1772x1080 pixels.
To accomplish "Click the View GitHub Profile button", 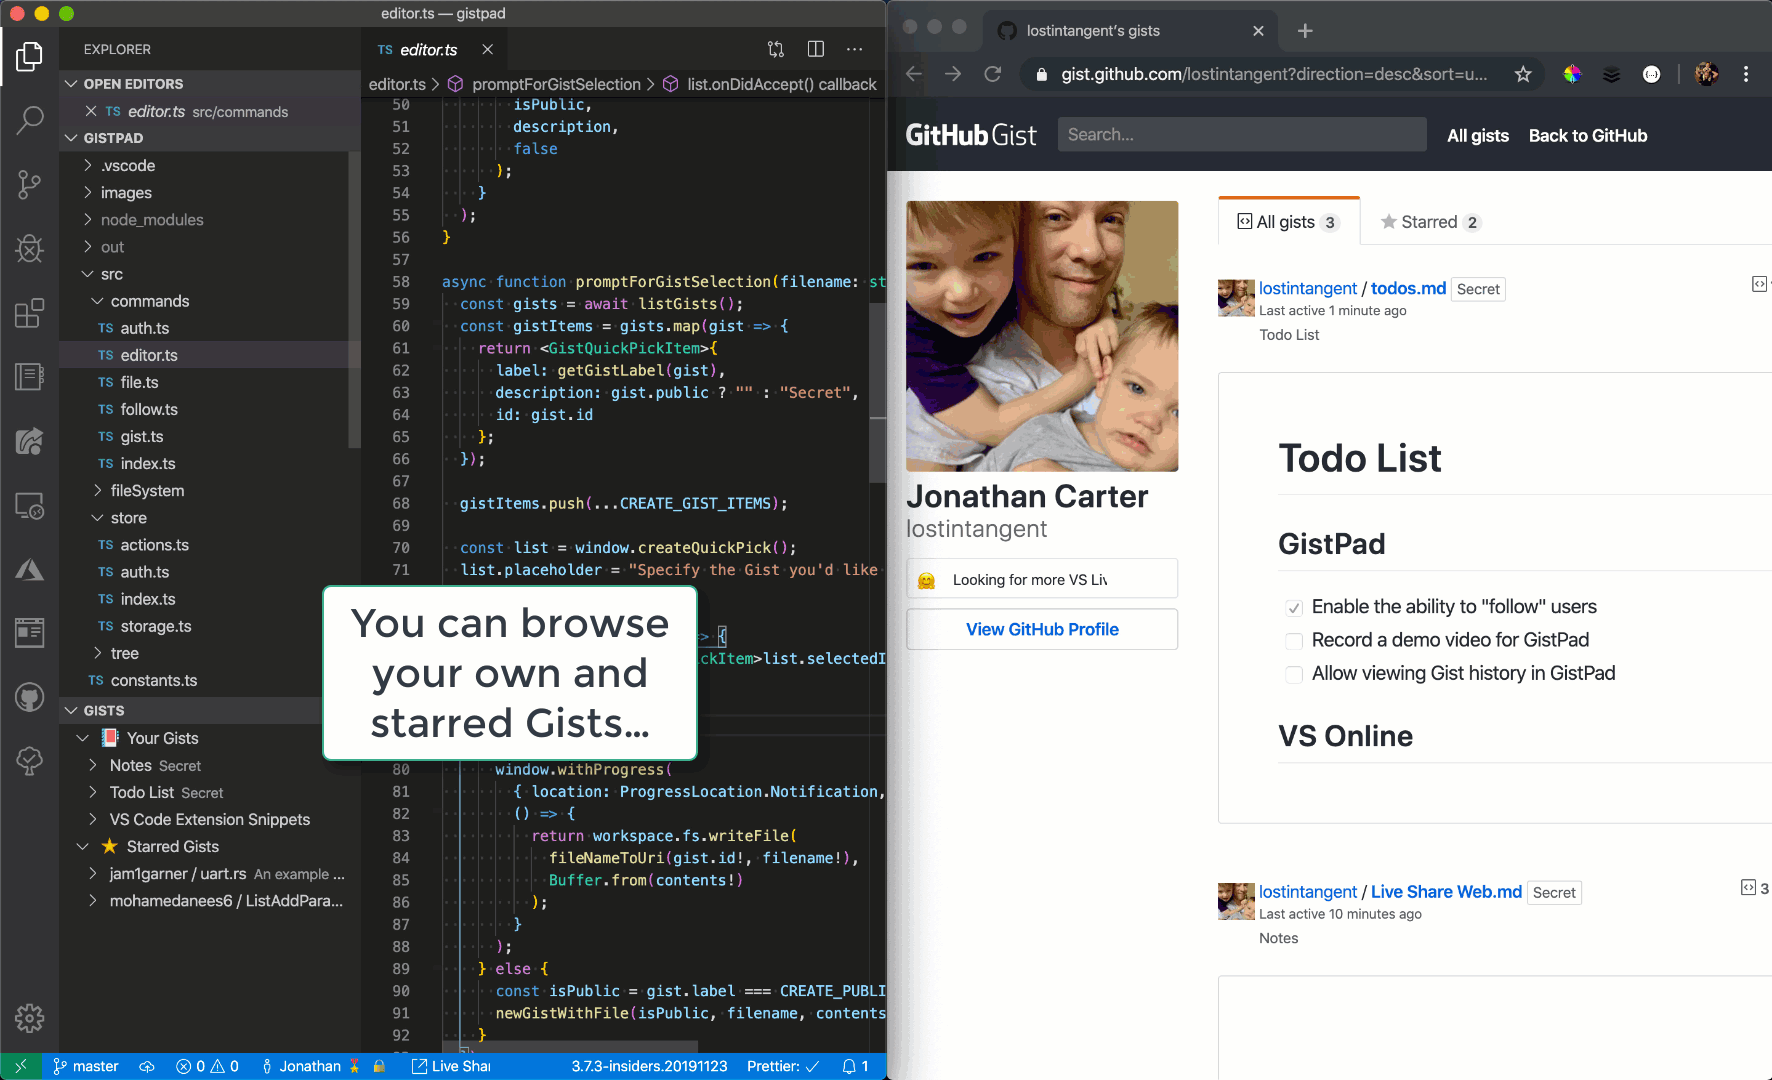I will pos(1042,629).
